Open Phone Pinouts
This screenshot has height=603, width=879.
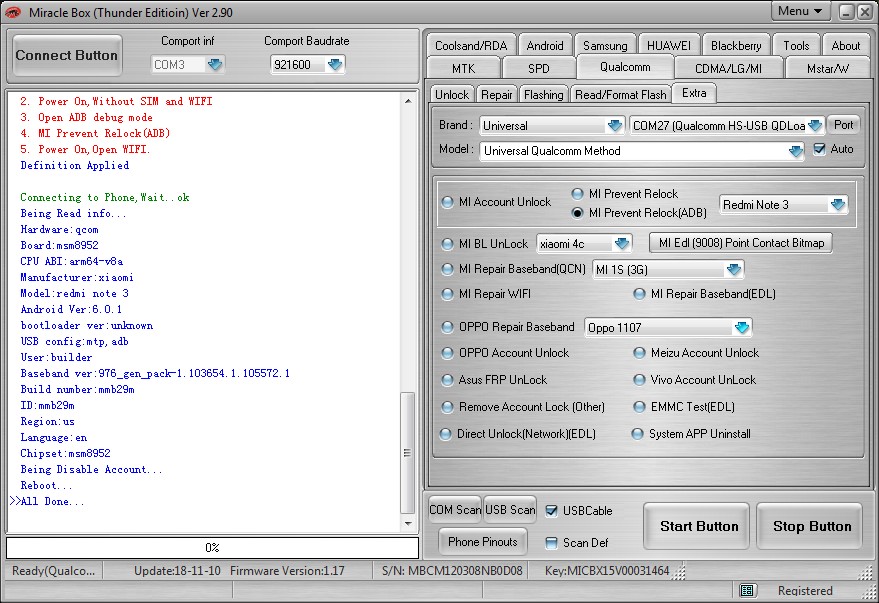483,542
